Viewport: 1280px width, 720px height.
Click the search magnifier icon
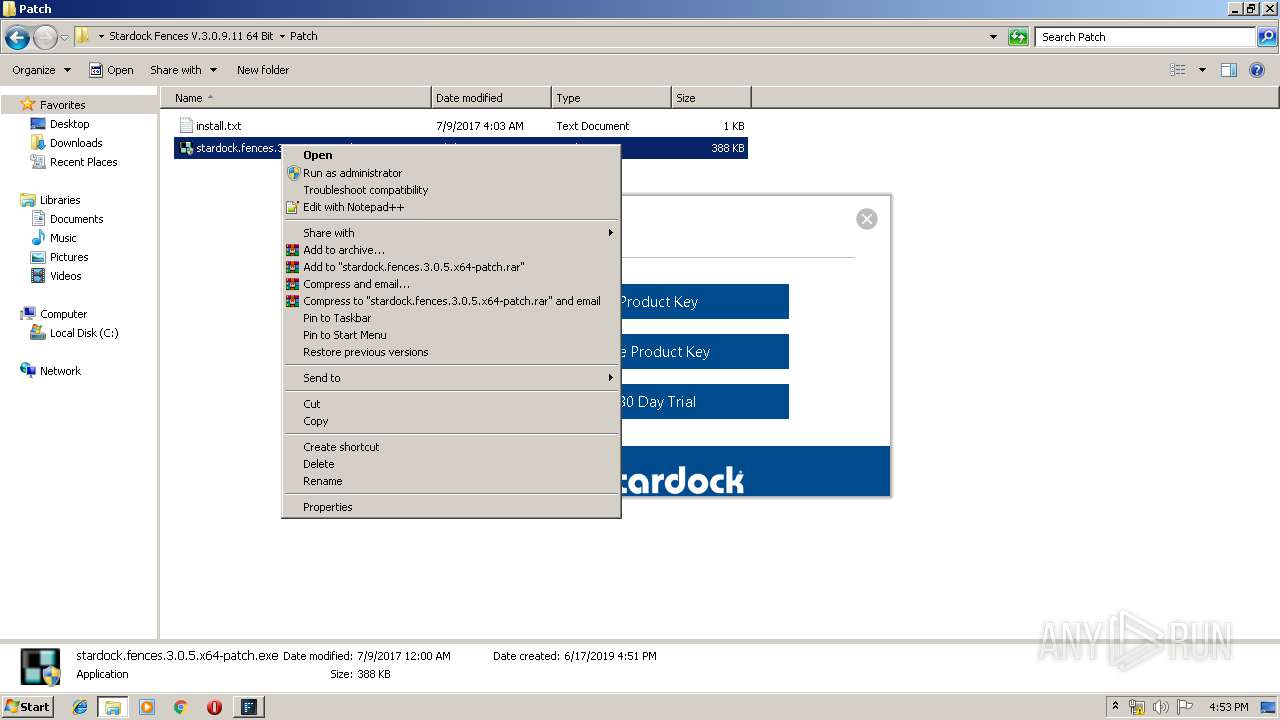point(1266,37)
